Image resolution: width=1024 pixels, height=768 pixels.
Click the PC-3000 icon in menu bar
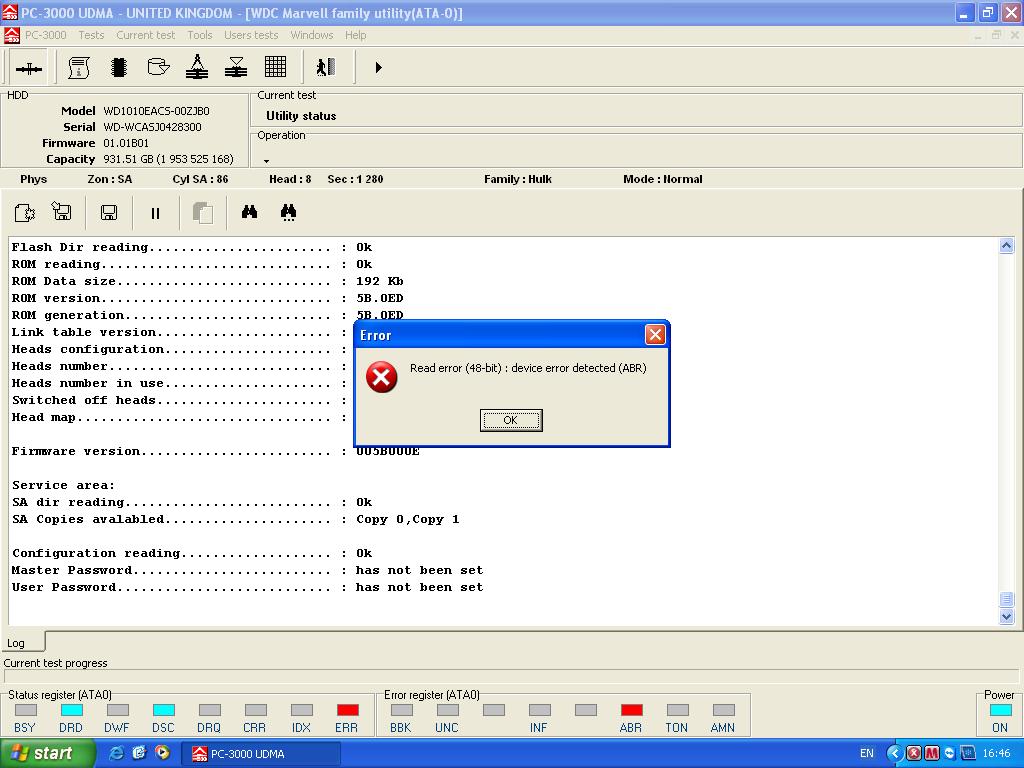[x=12, y=35]
